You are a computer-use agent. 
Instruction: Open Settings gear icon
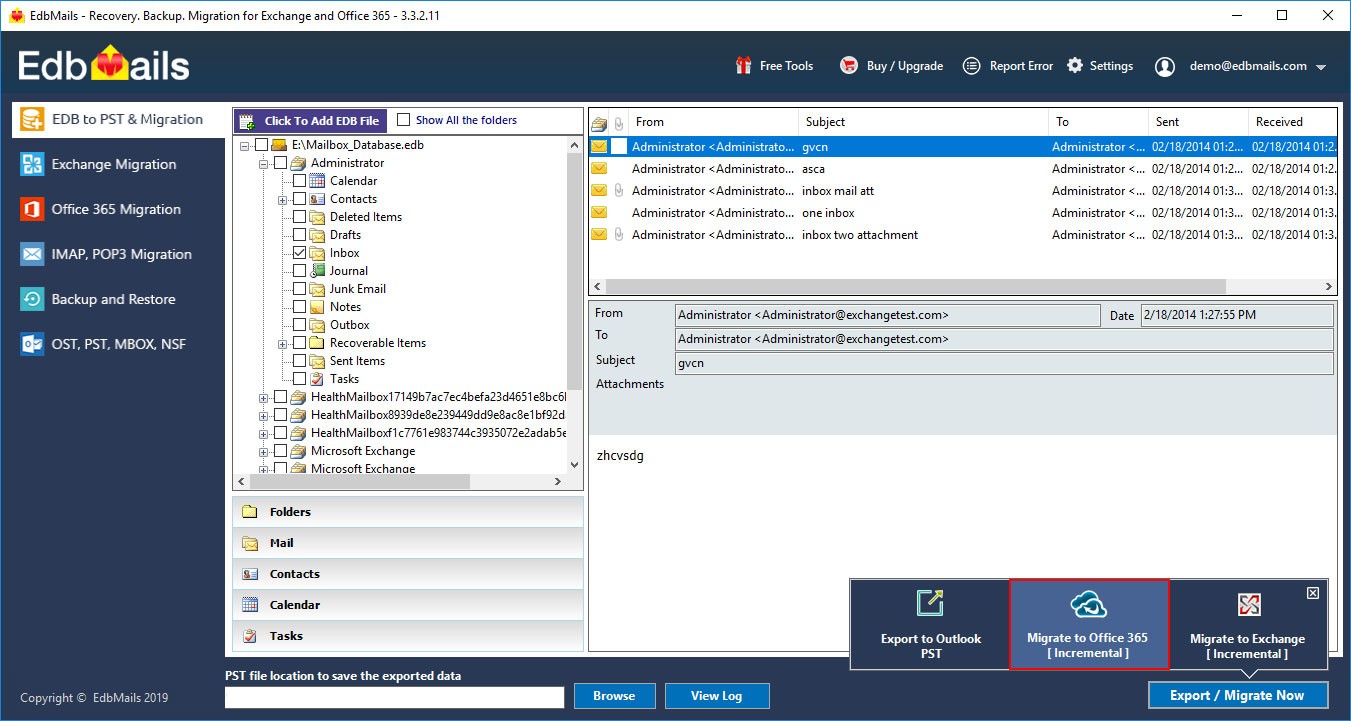1075,66
